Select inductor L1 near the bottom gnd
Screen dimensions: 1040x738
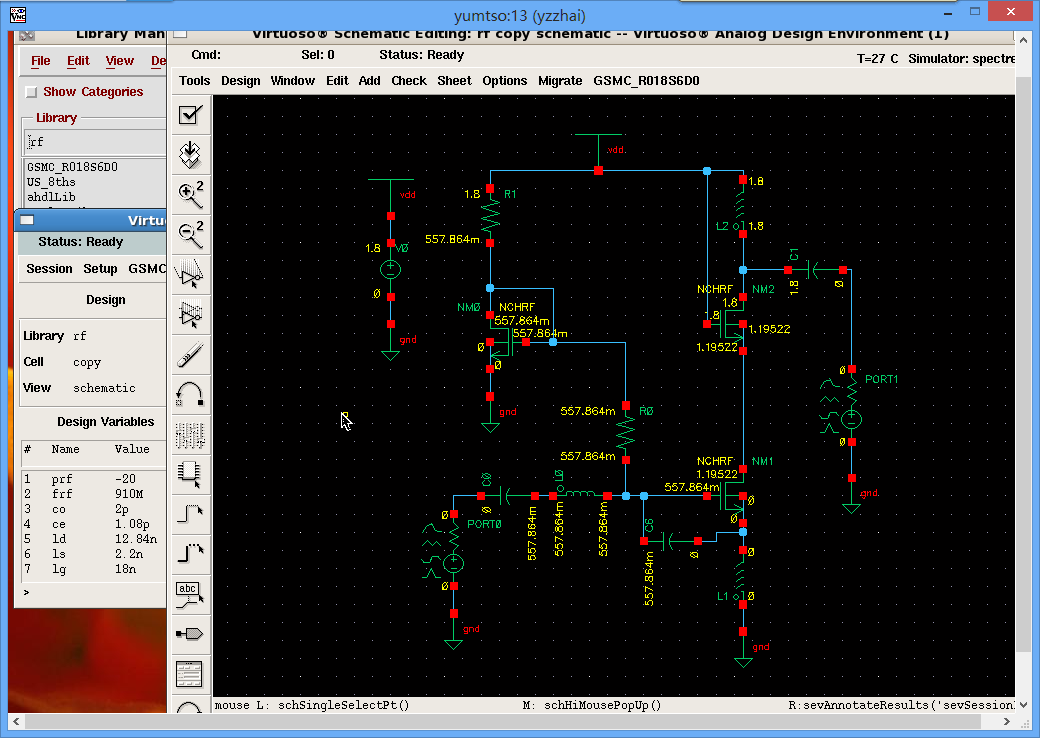[741, 578]
